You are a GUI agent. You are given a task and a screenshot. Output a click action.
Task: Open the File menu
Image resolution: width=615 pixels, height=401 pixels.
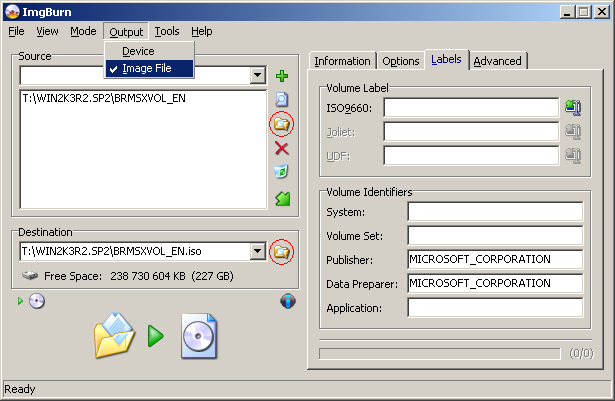pos(16,31)
